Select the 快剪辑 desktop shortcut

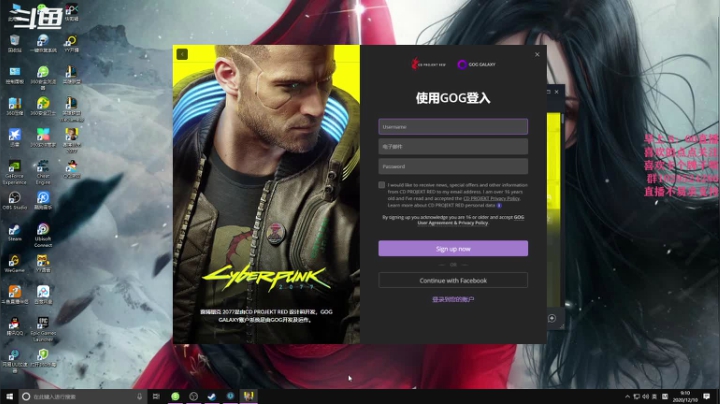click(x=71, y=12)
